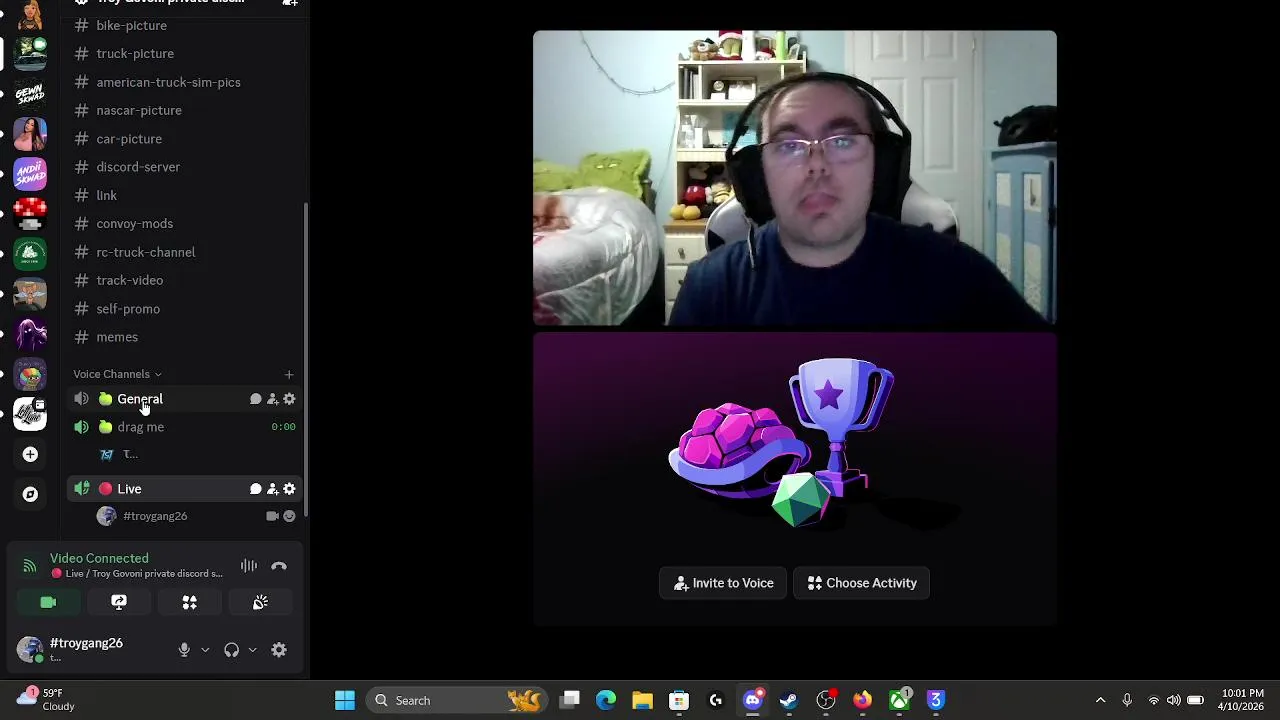This screenshot has height=720, width=1280.
Task: Open the link text channel
Action: (x=106, y=195)
